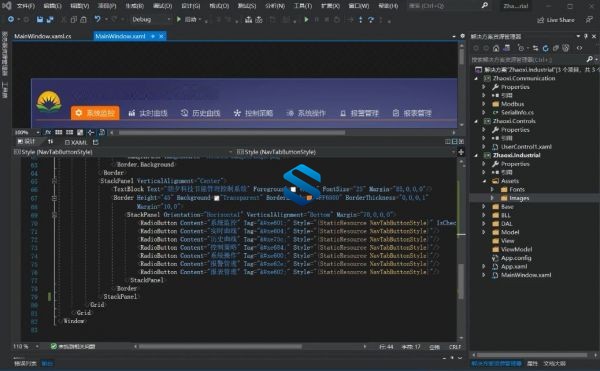Open the 视图(V) menu
The width and height of the screenshot is (600, 371).
click(80, 6)
